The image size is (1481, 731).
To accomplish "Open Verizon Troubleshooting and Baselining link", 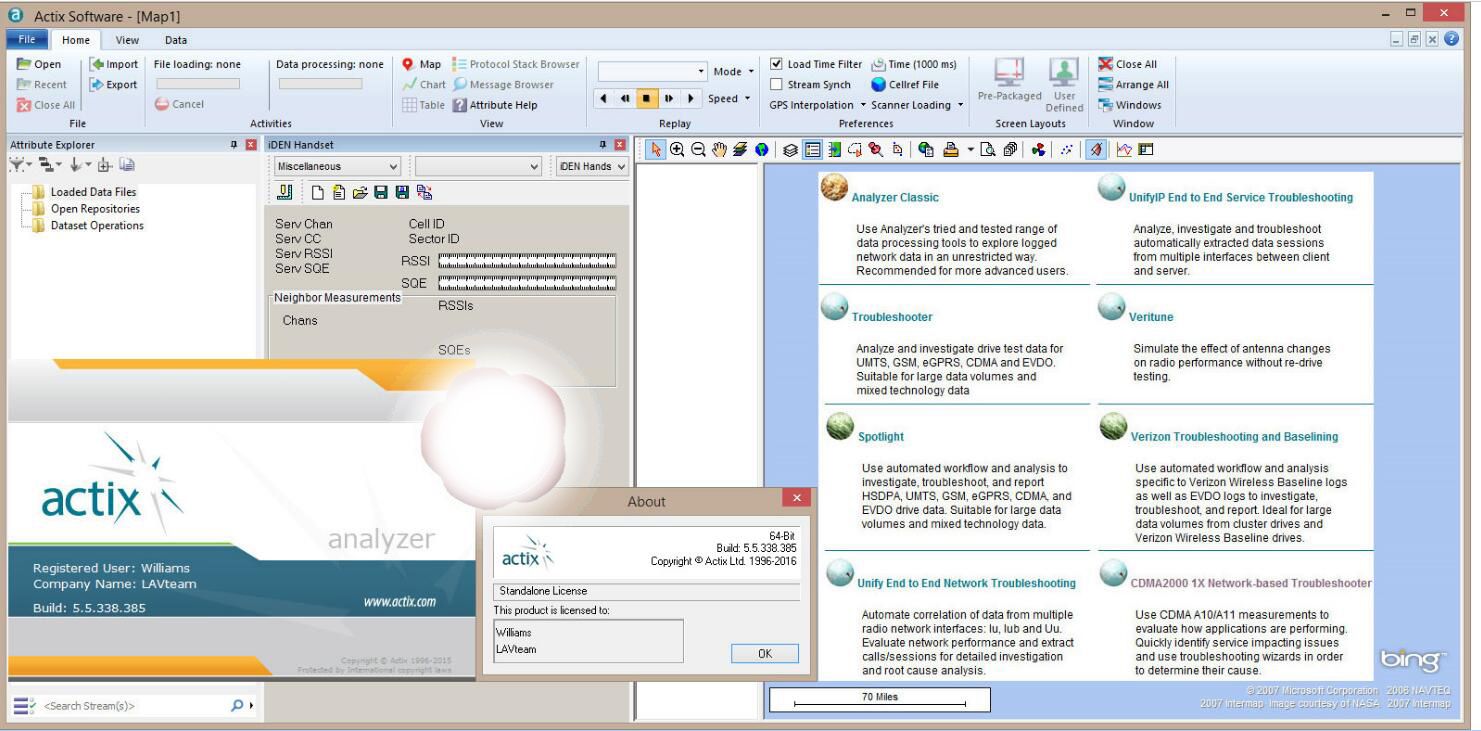I will [x=1234, y=436].
